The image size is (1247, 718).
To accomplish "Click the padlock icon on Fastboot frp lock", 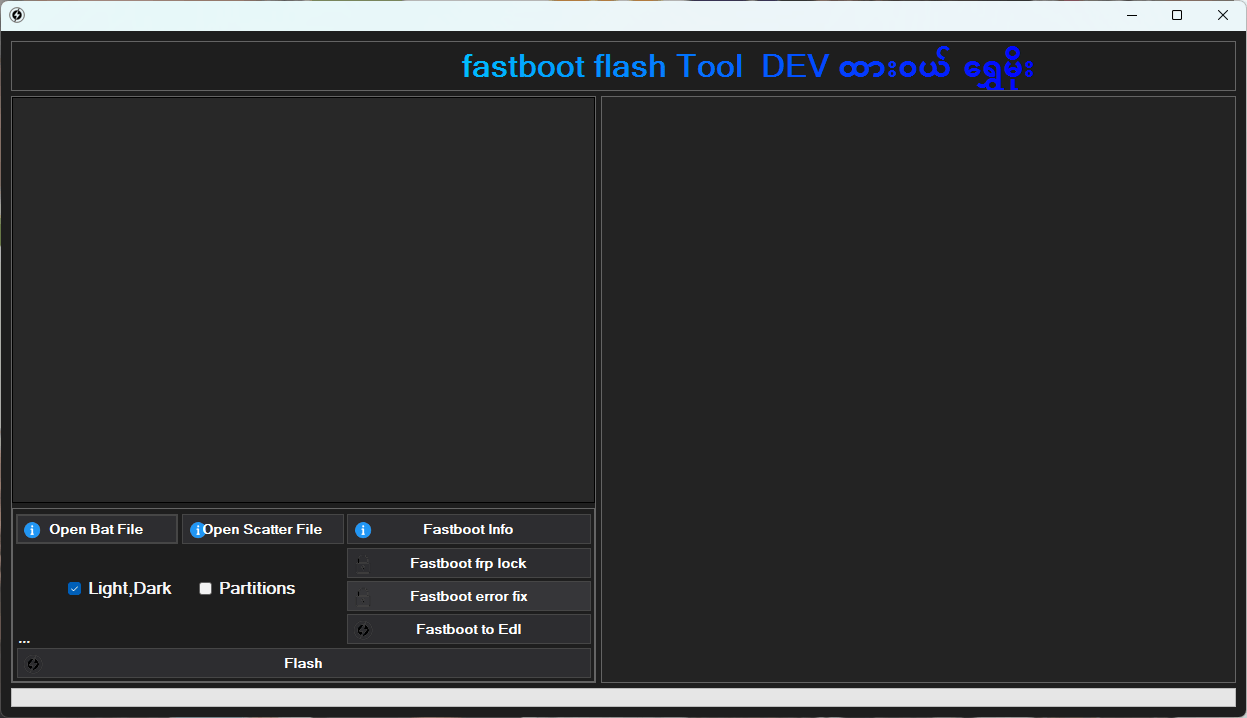I will click(362, 562).
